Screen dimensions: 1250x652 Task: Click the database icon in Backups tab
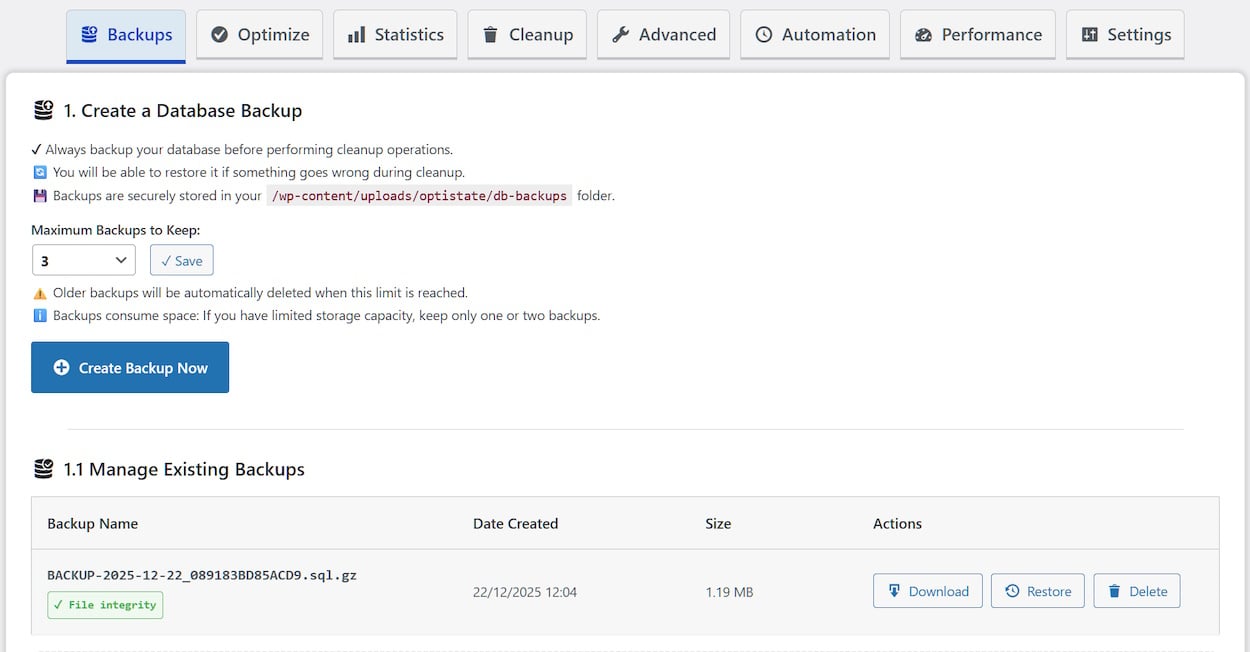pos(90,35)
